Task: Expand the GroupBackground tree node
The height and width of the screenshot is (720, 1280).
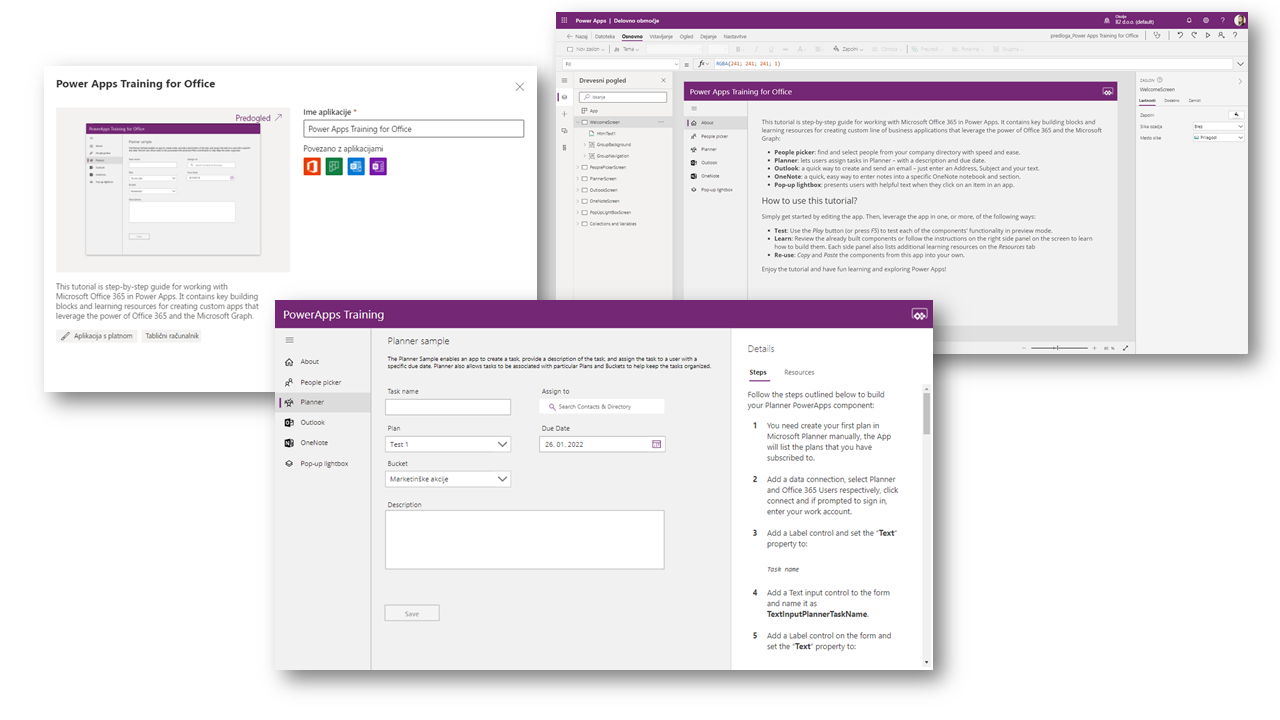Action: coord(584,144)
